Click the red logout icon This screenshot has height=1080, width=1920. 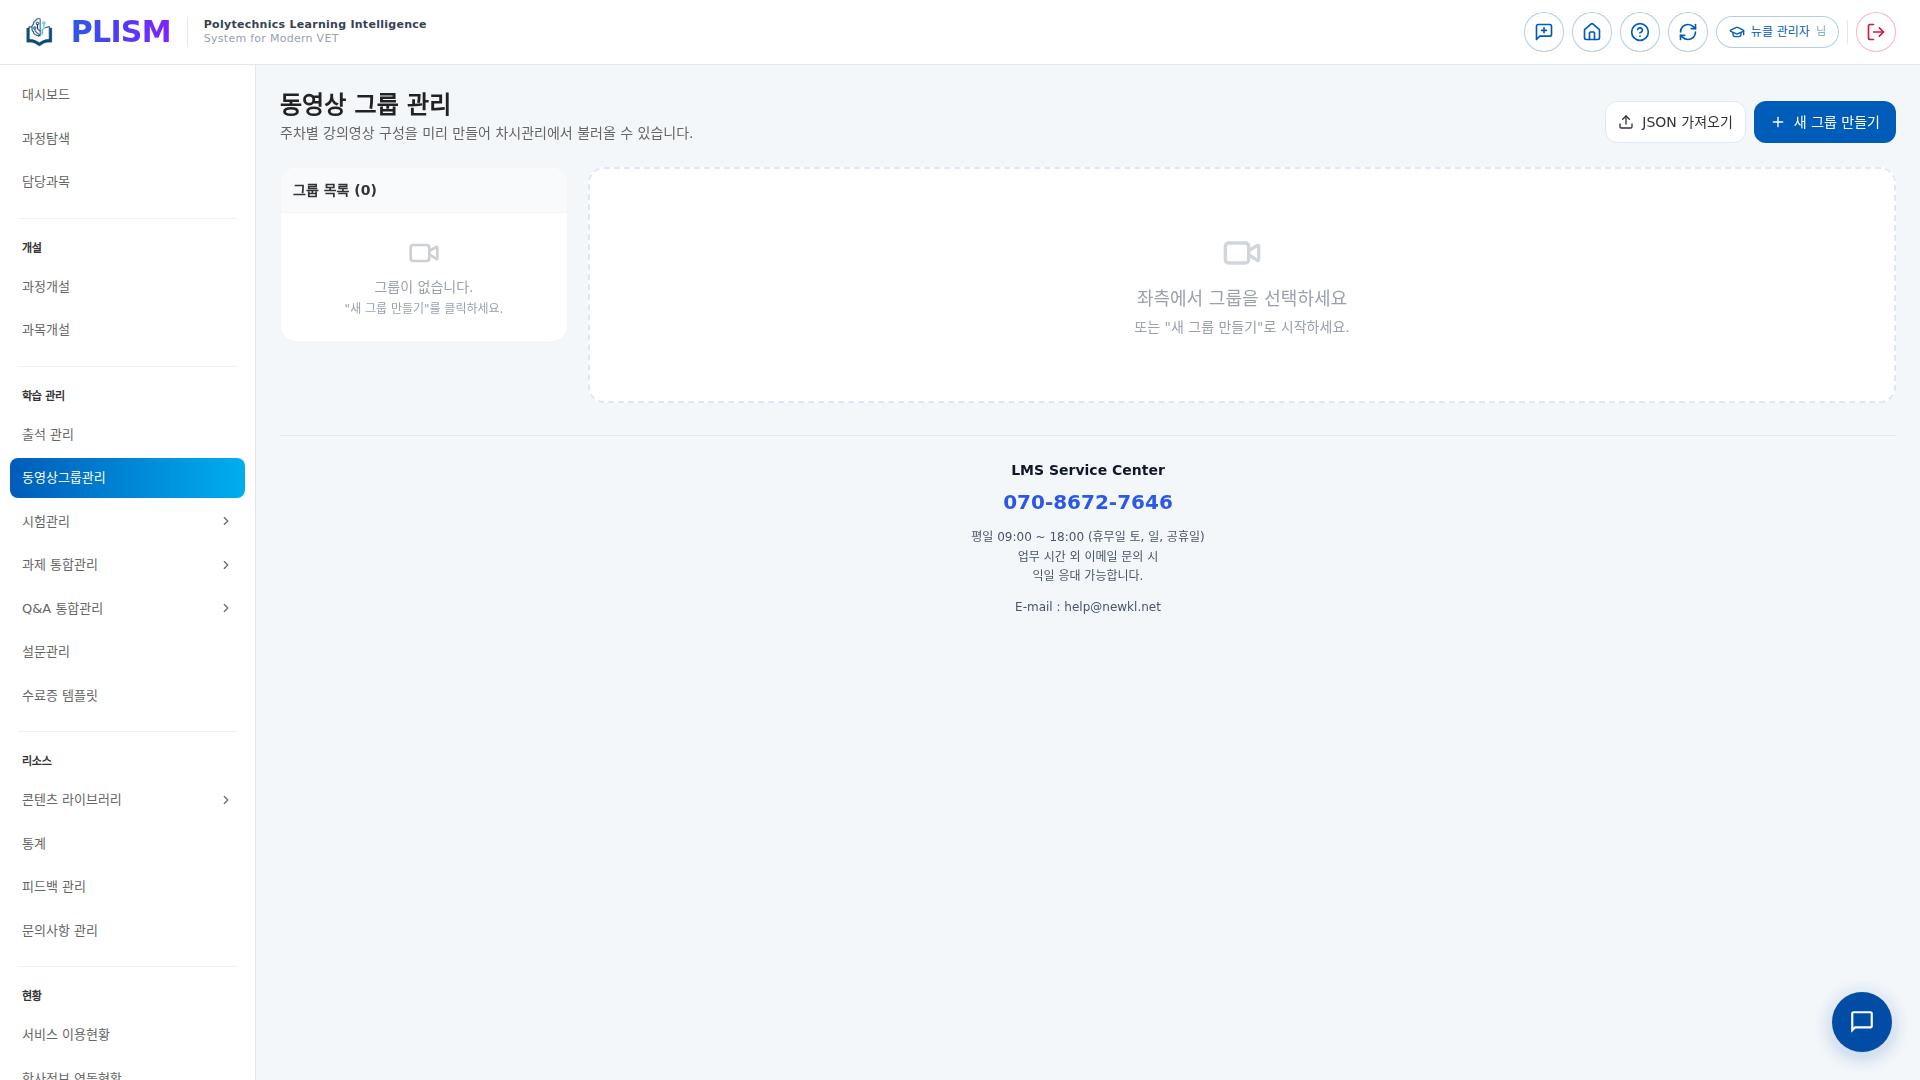point(1875,32)
